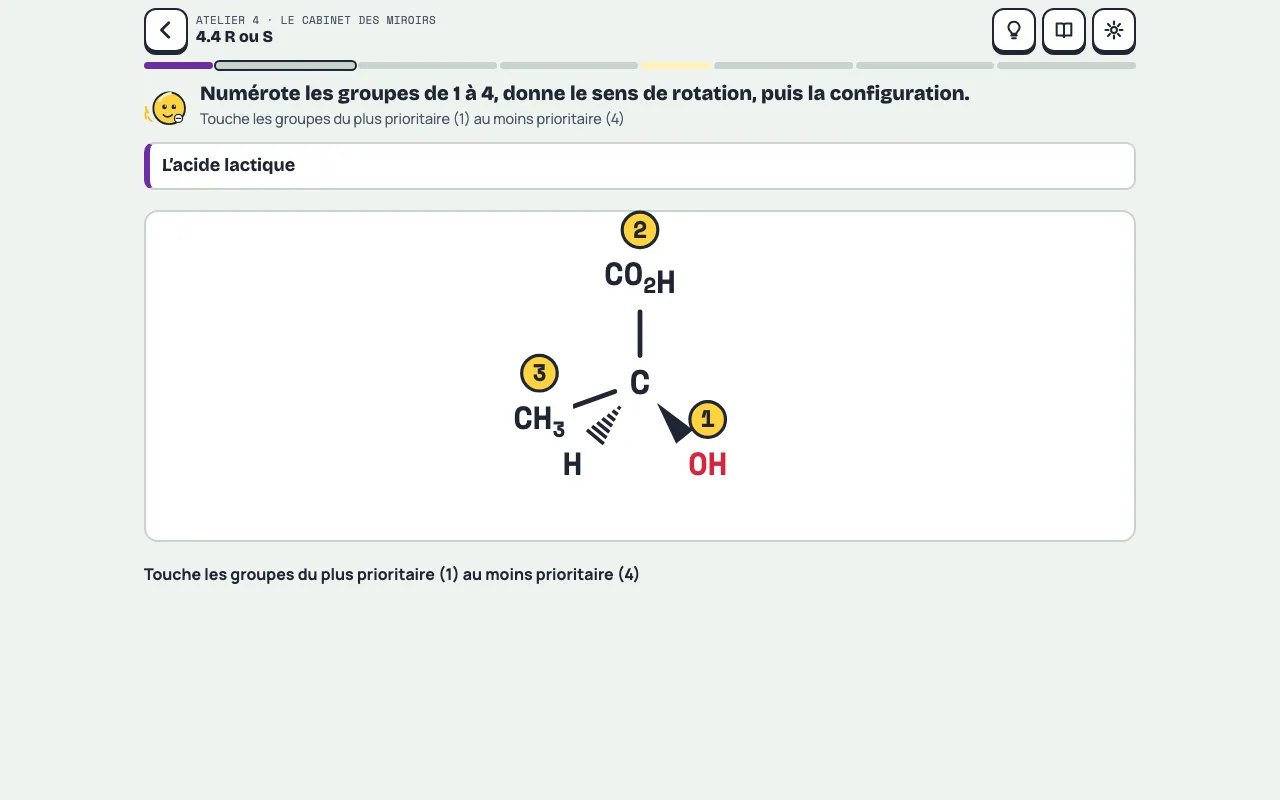
Task: Click the last grey progress segment
Action: tap(1066, 66)
